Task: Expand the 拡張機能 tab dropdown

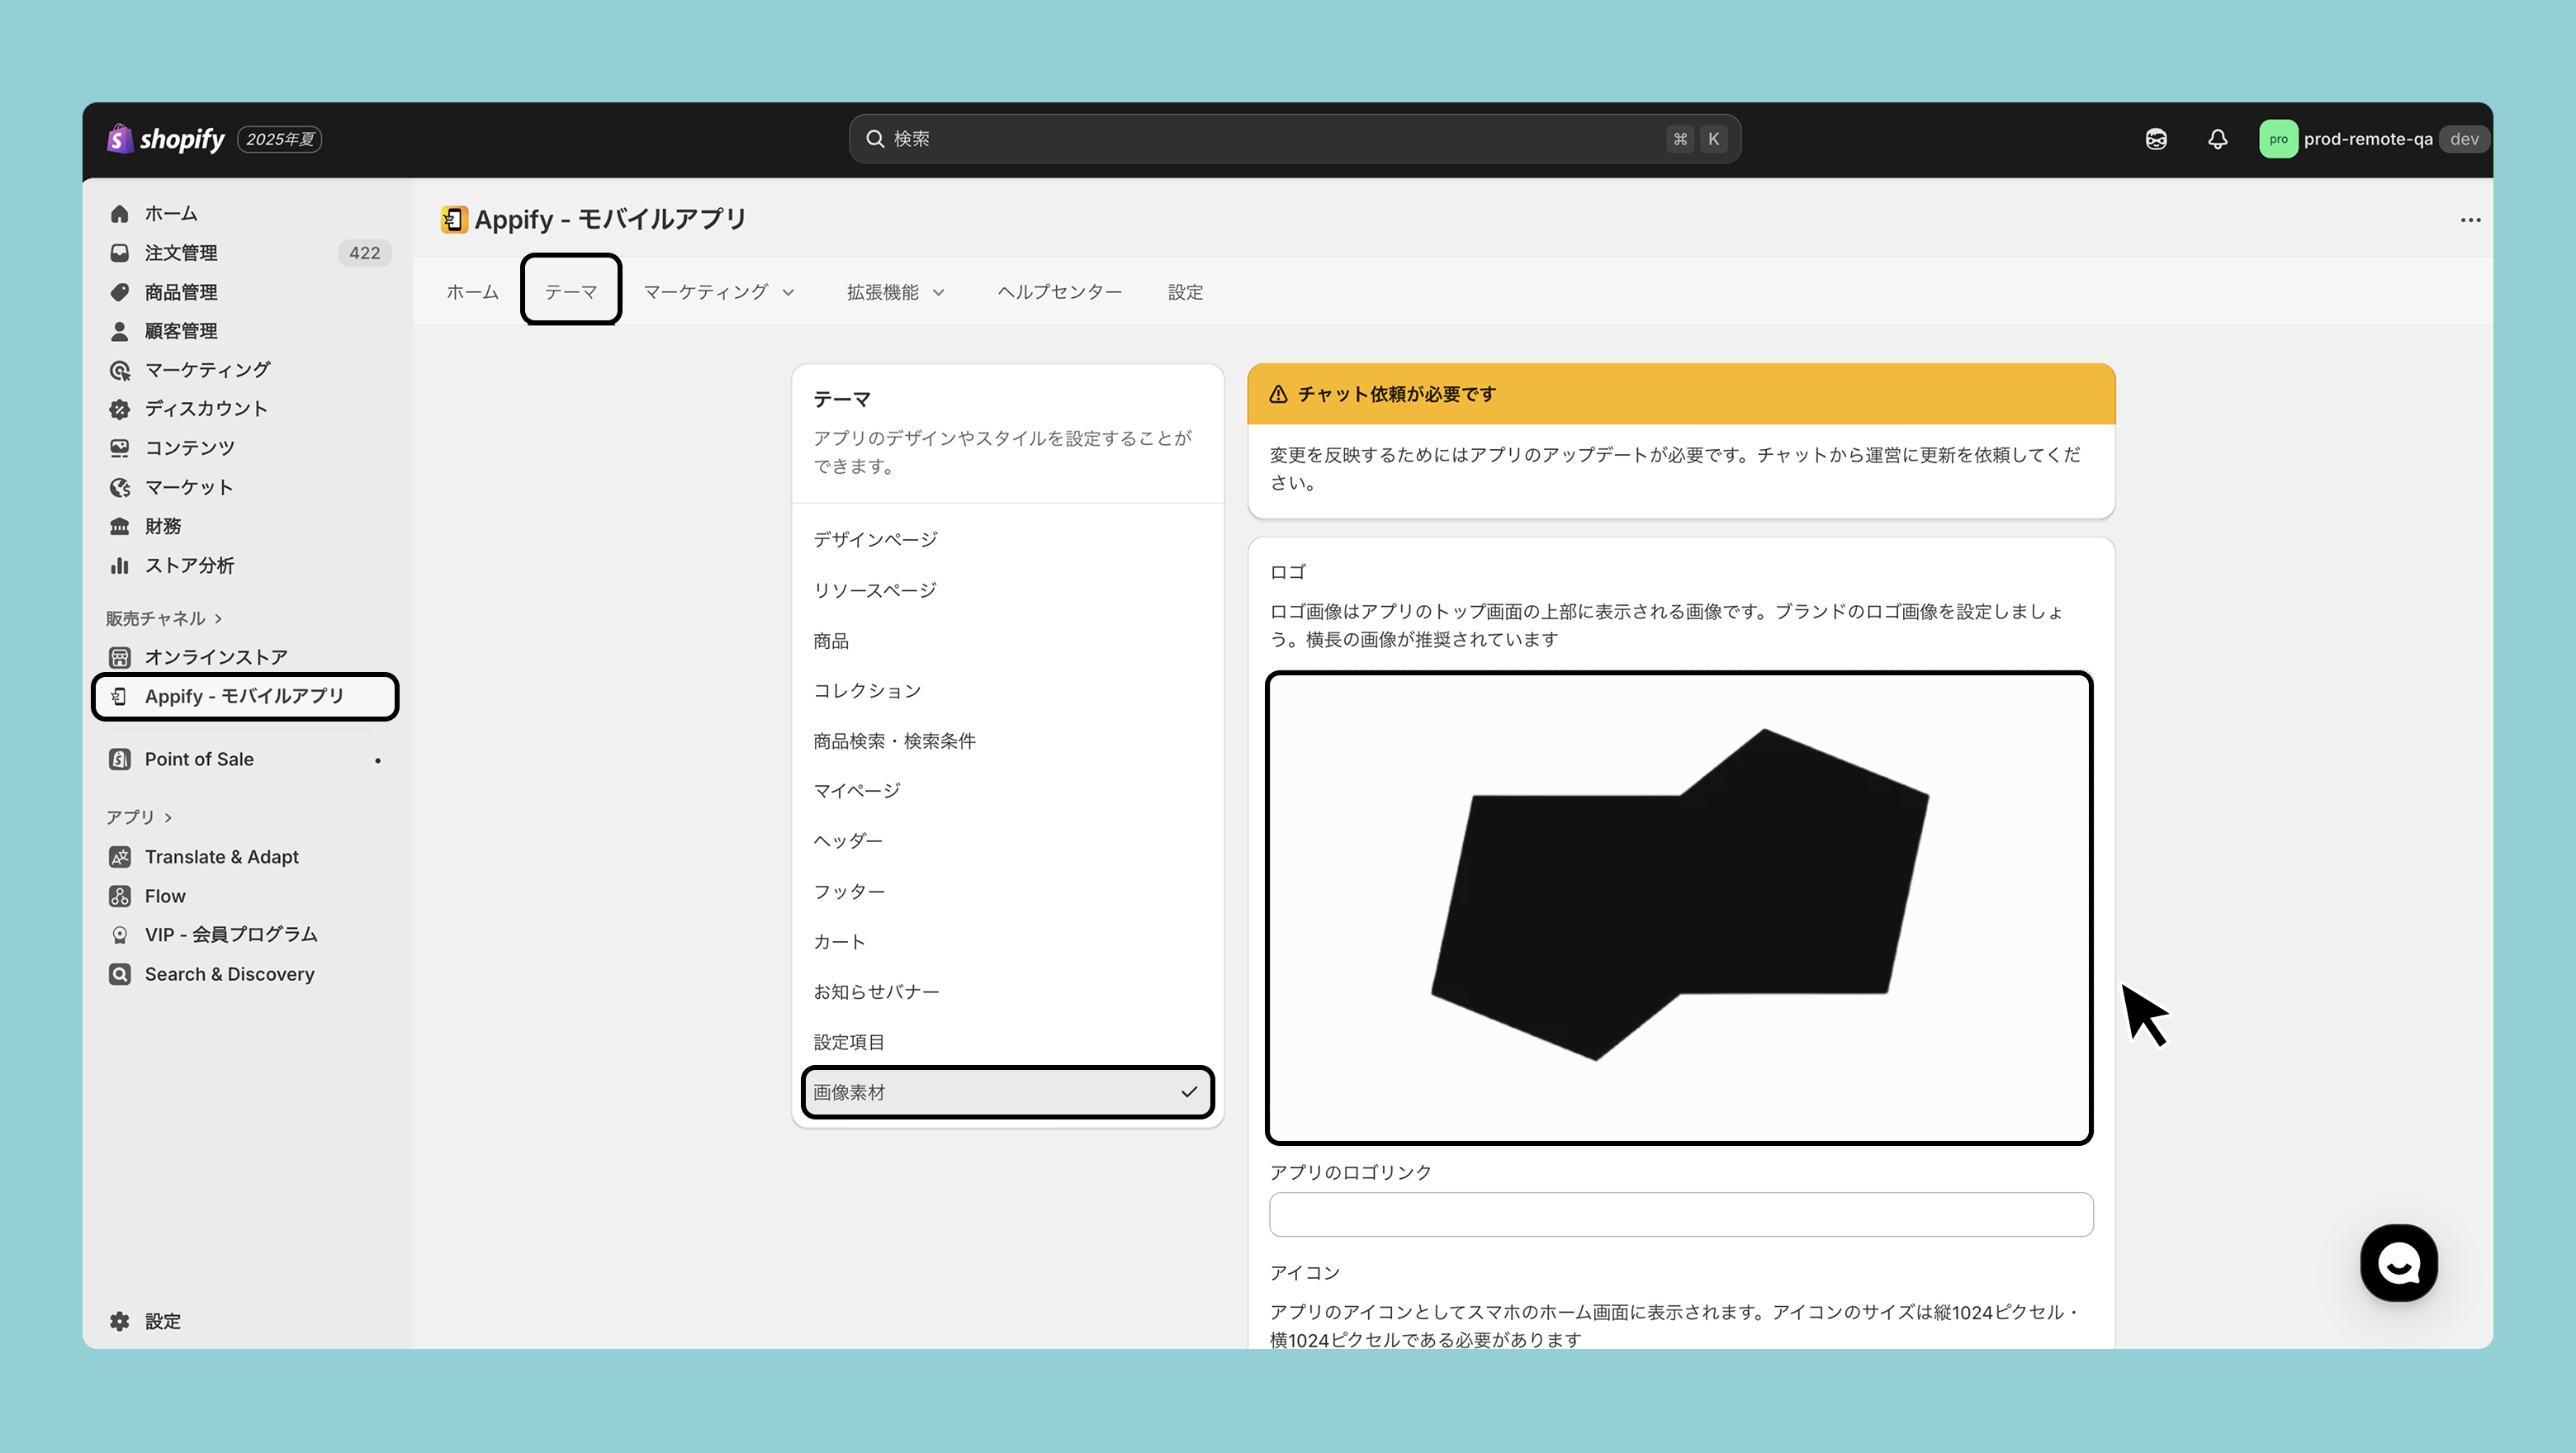Action: (895, 292)
